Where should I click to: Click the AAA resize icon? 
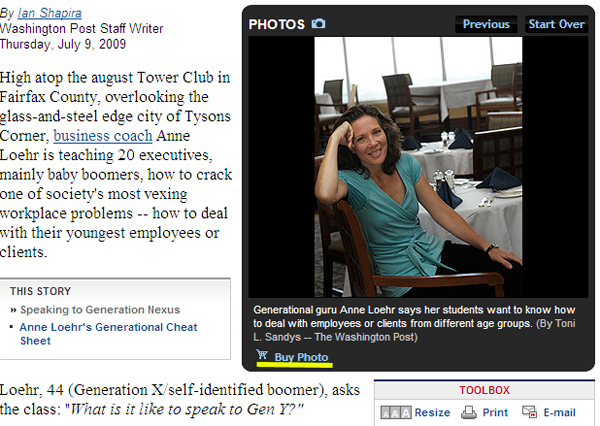[396, 413]
